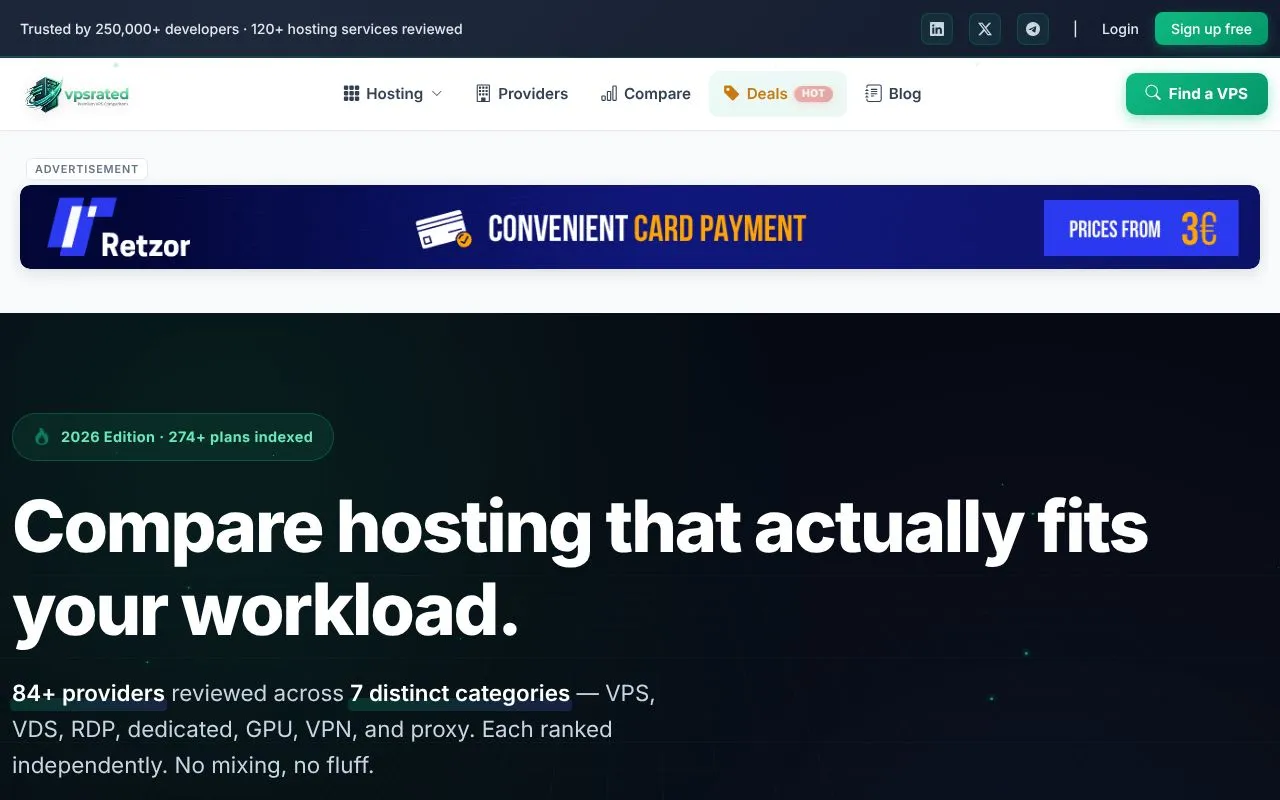Open the Blog menu item
1280x800 pixels.
coord(893,94)
